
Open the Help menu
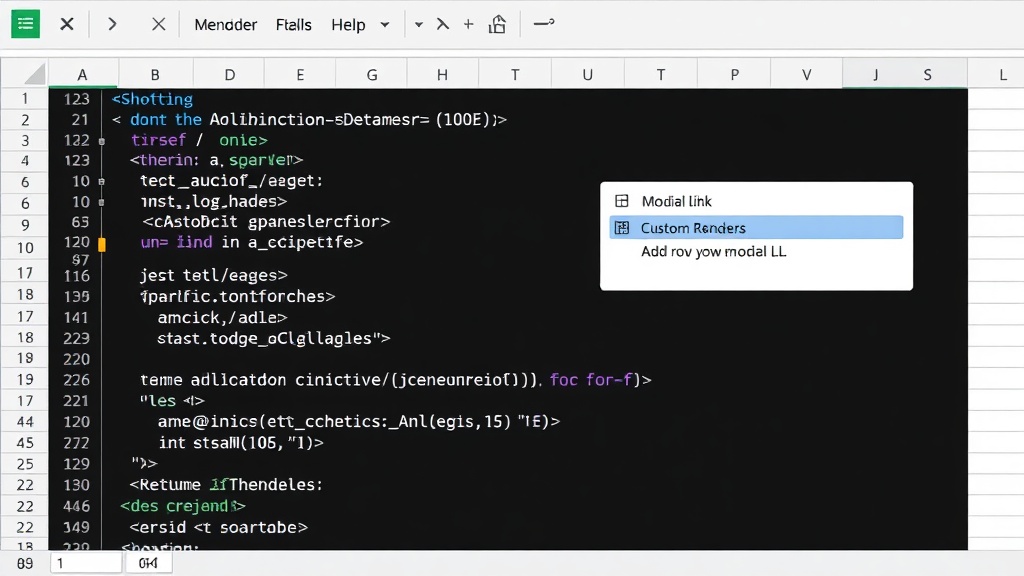coord(348,25)
